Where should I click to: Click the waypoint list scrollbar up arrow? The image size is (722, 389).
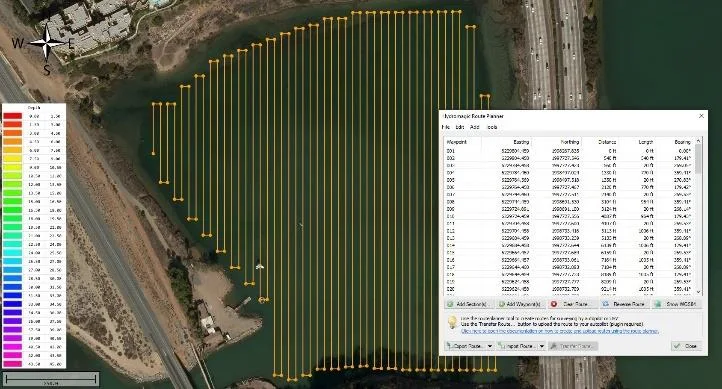(698, 140)
